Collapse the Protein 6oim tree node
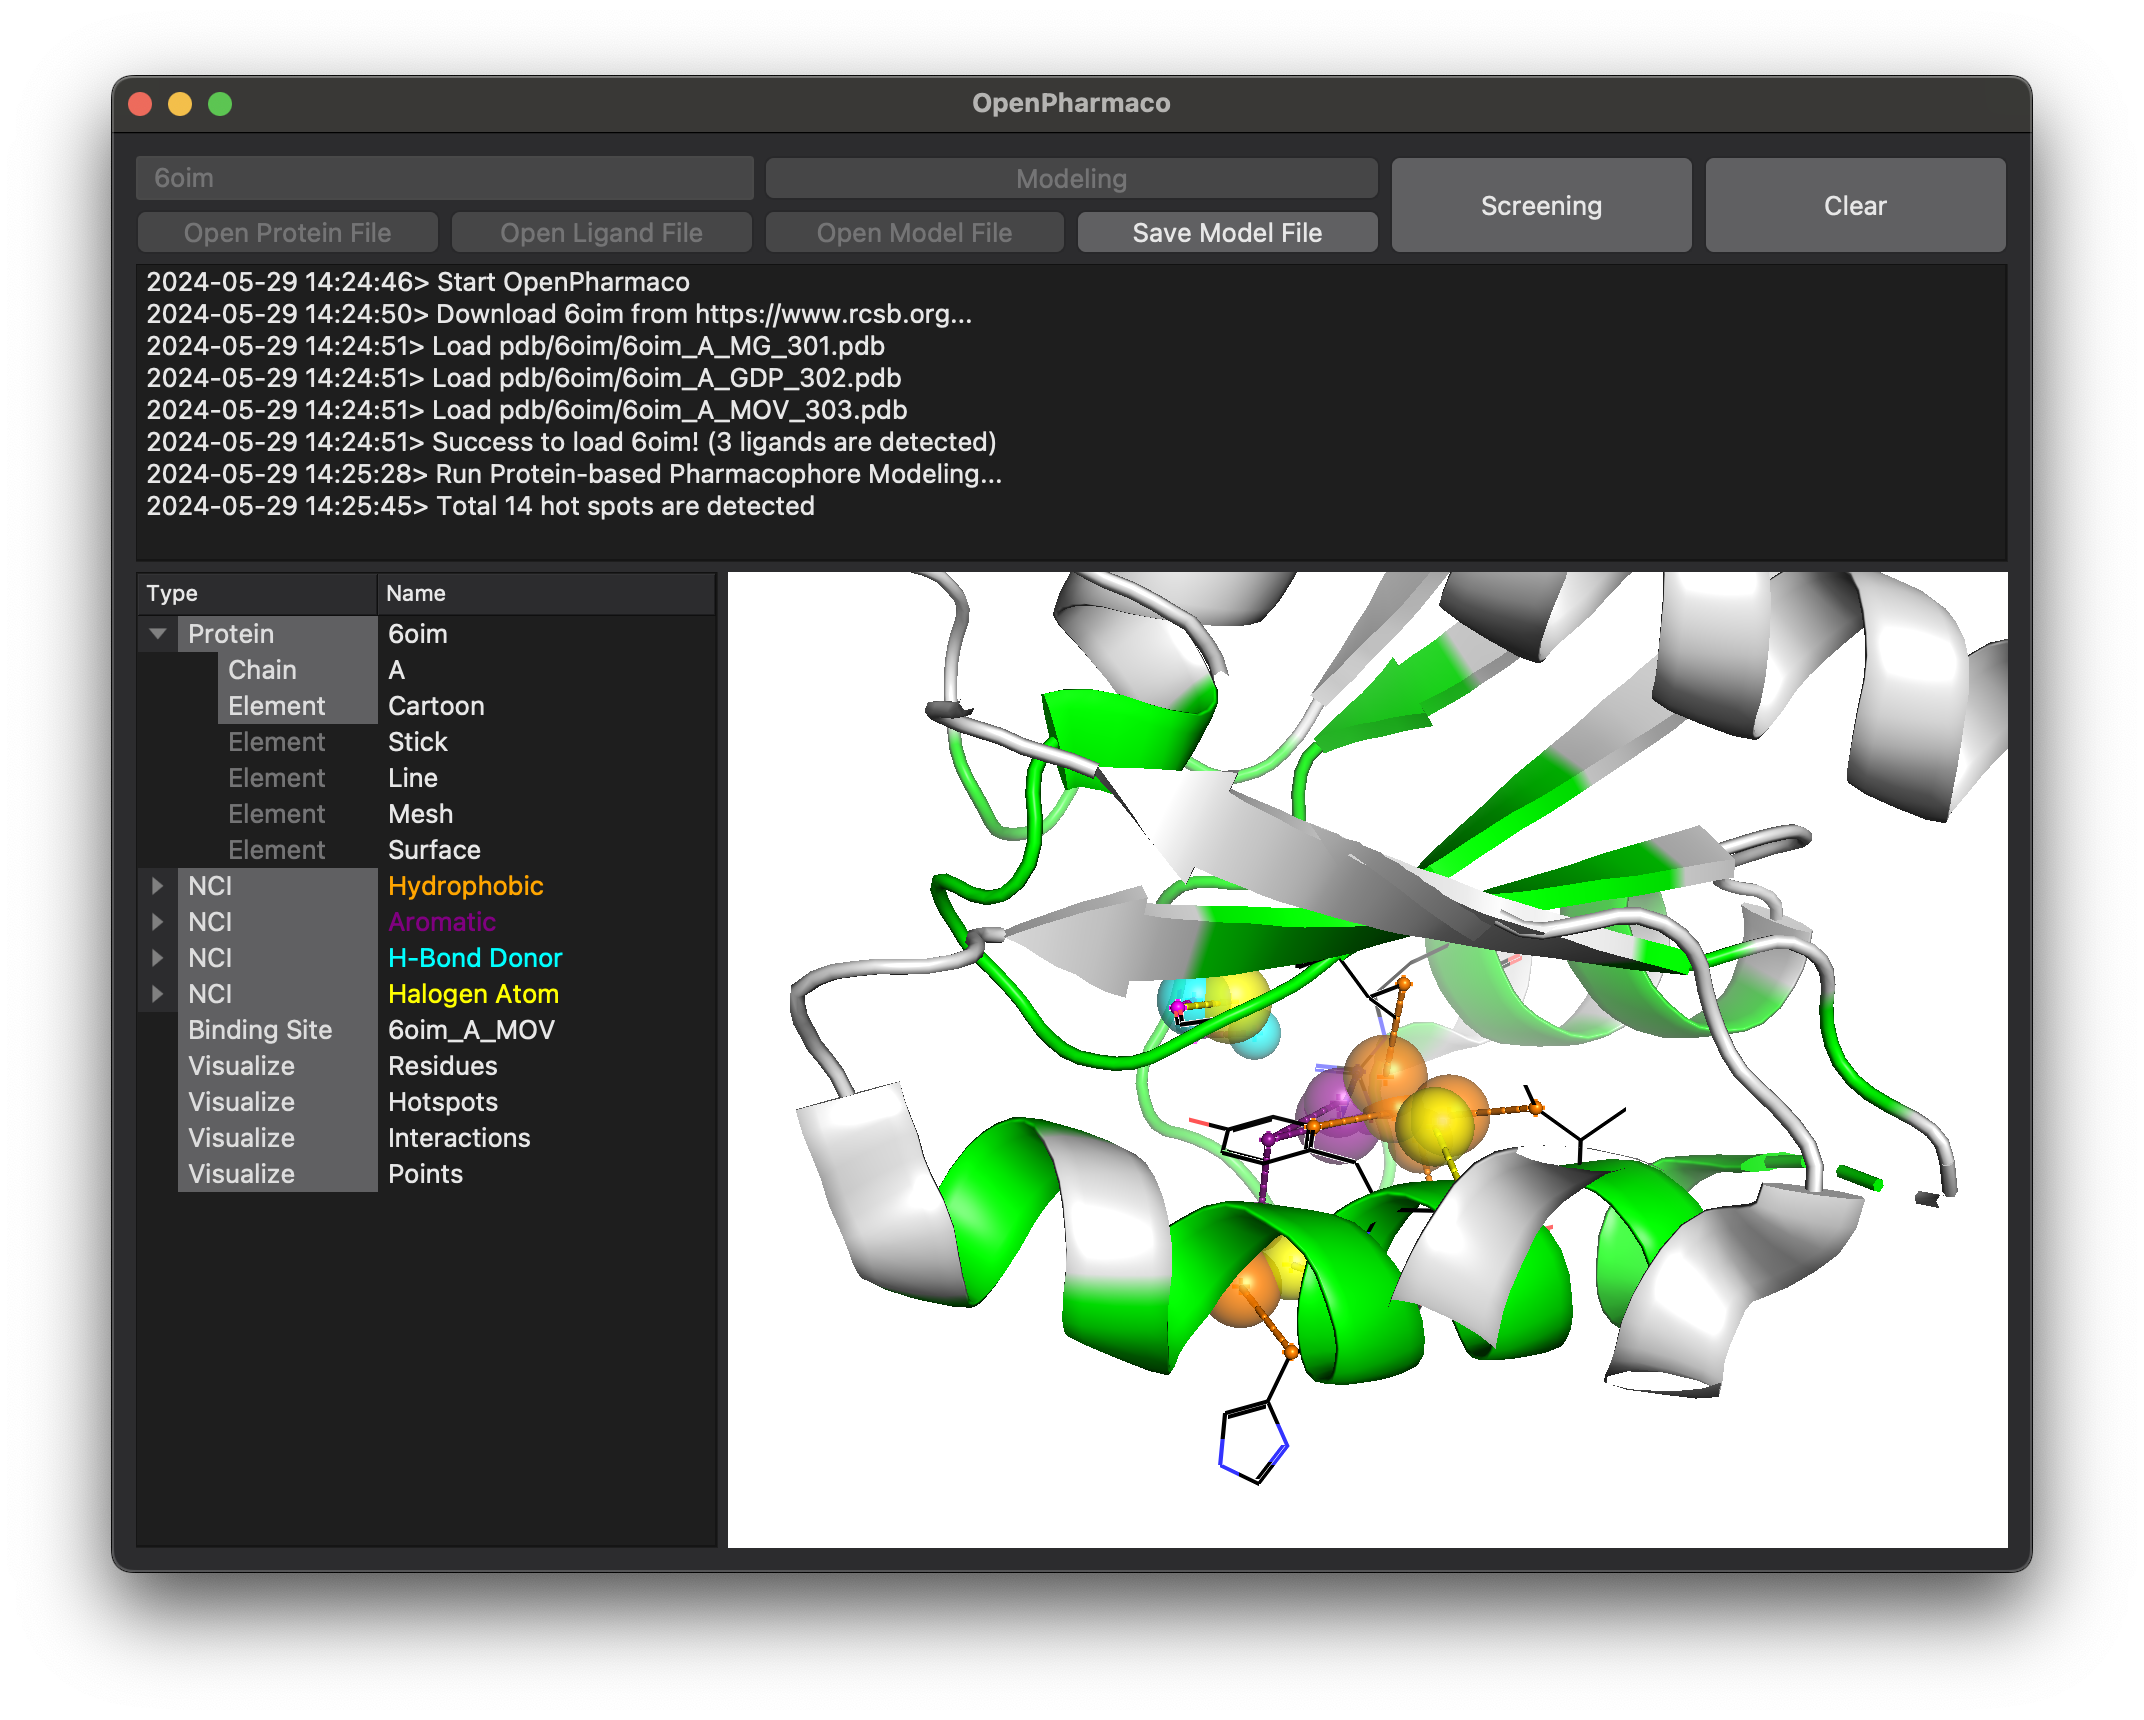This screenshot has height=1720, width=2144. [x=157, y=633]
